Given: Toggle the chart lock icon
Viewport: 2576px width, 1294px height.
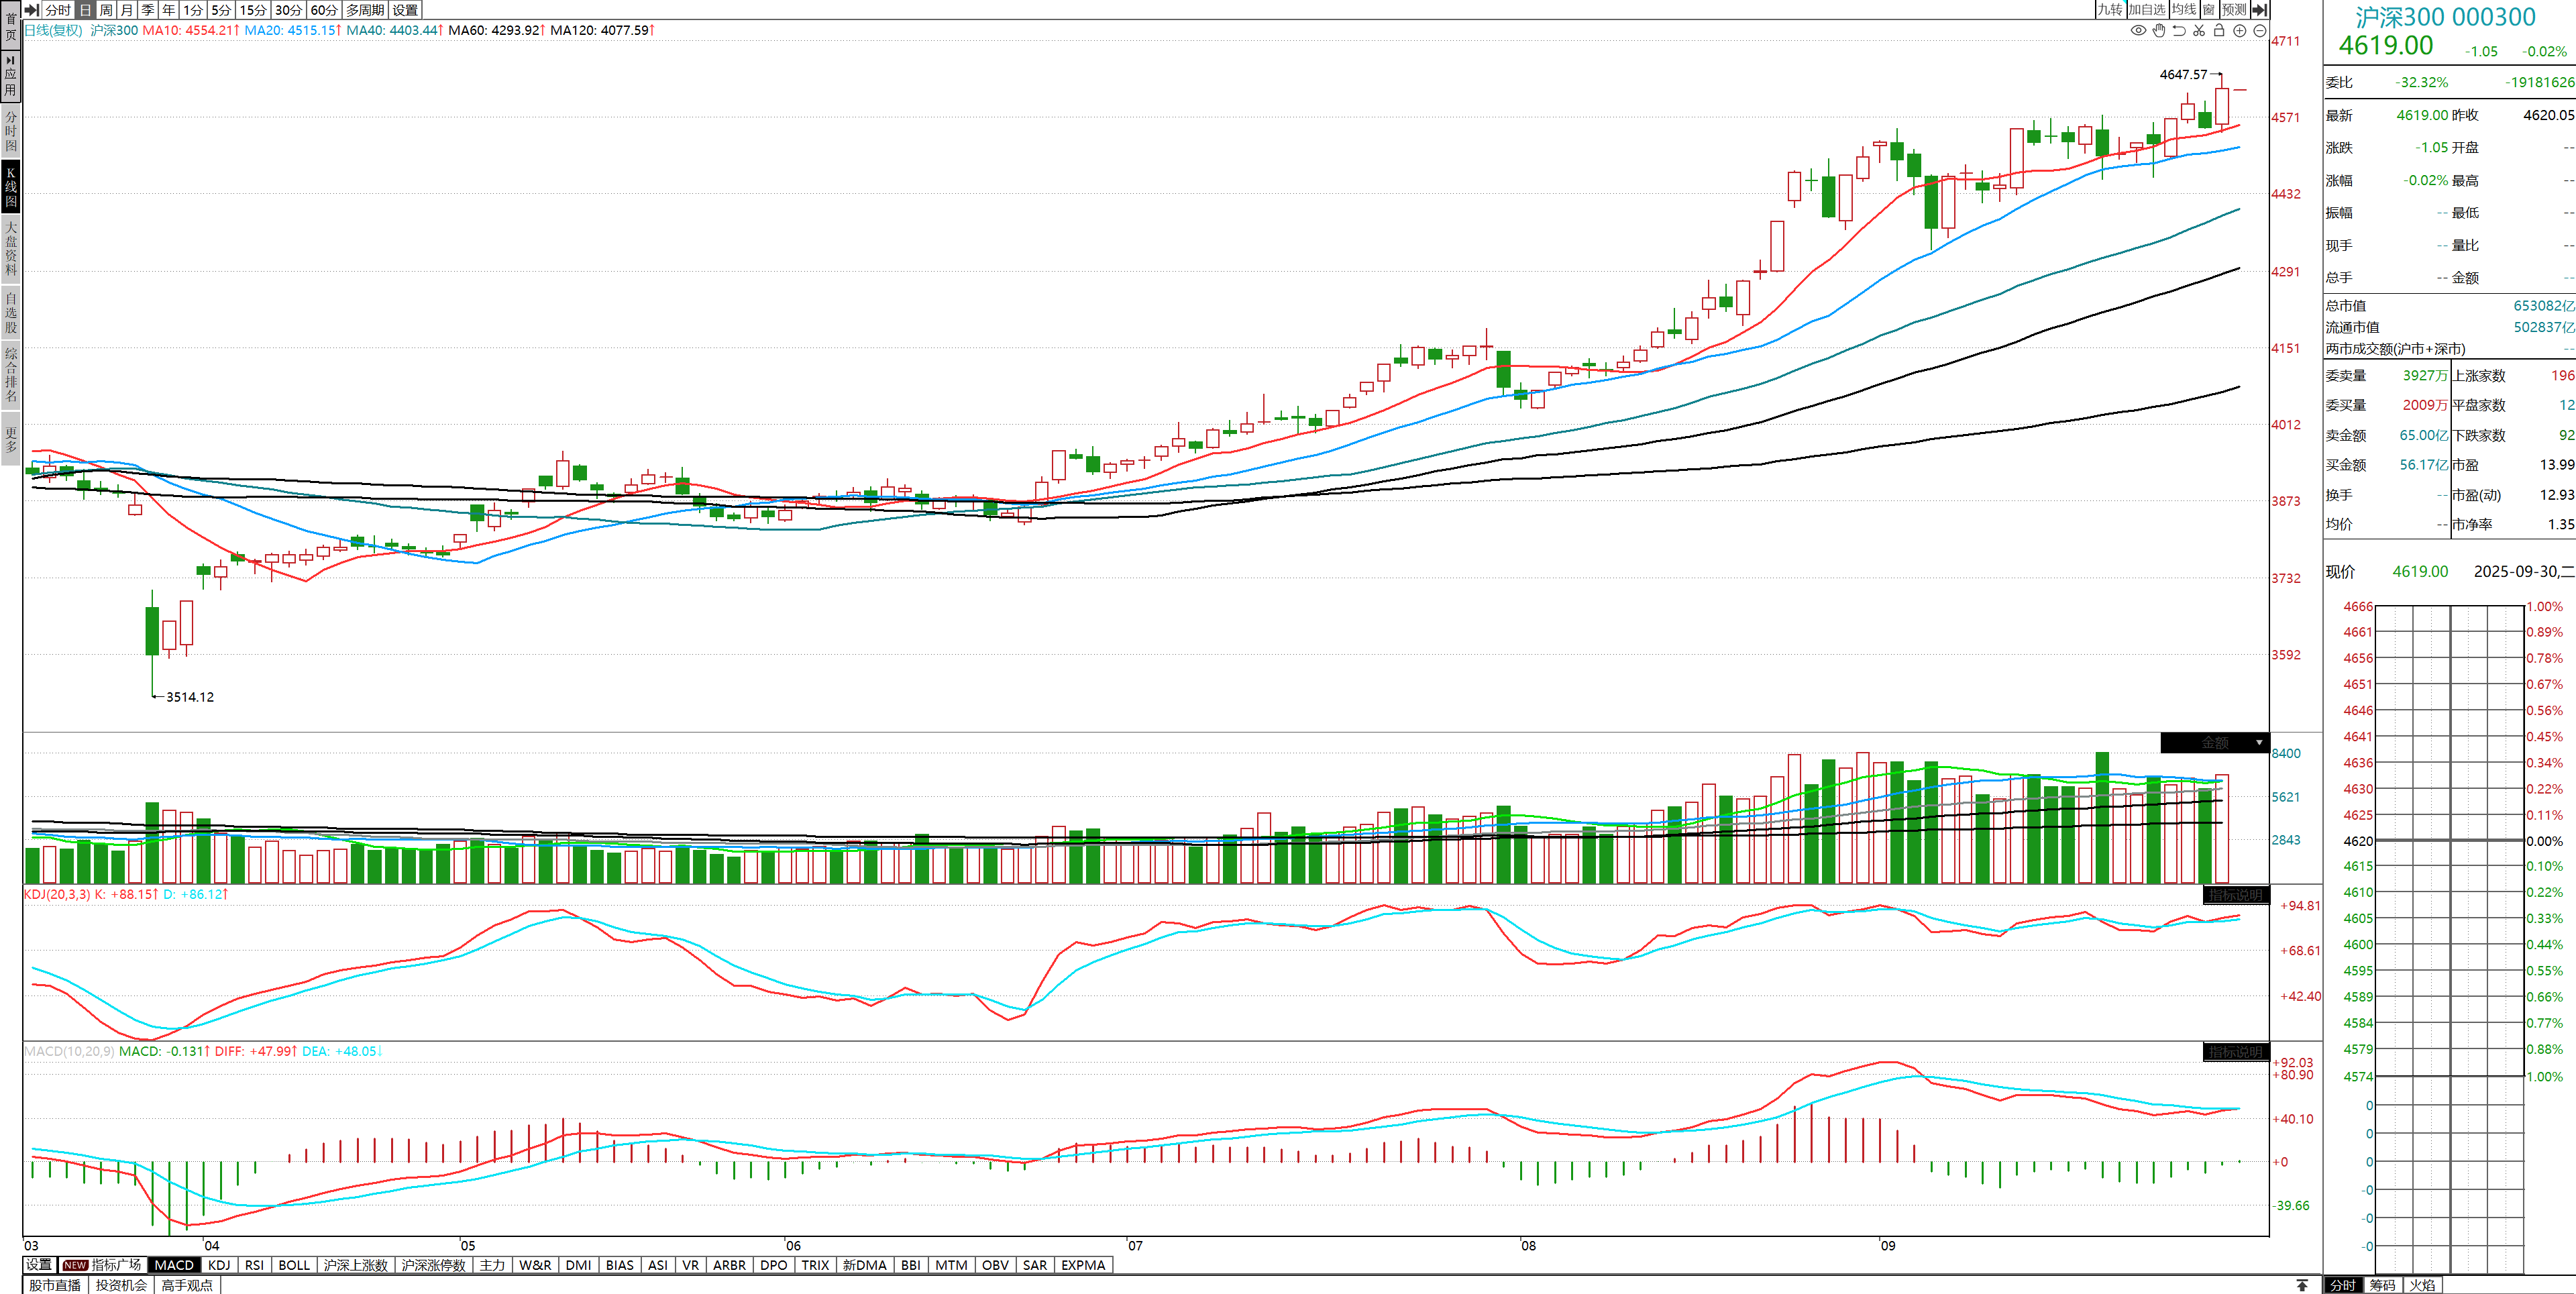Looking at the screenshot, I should coord(2219,30).
